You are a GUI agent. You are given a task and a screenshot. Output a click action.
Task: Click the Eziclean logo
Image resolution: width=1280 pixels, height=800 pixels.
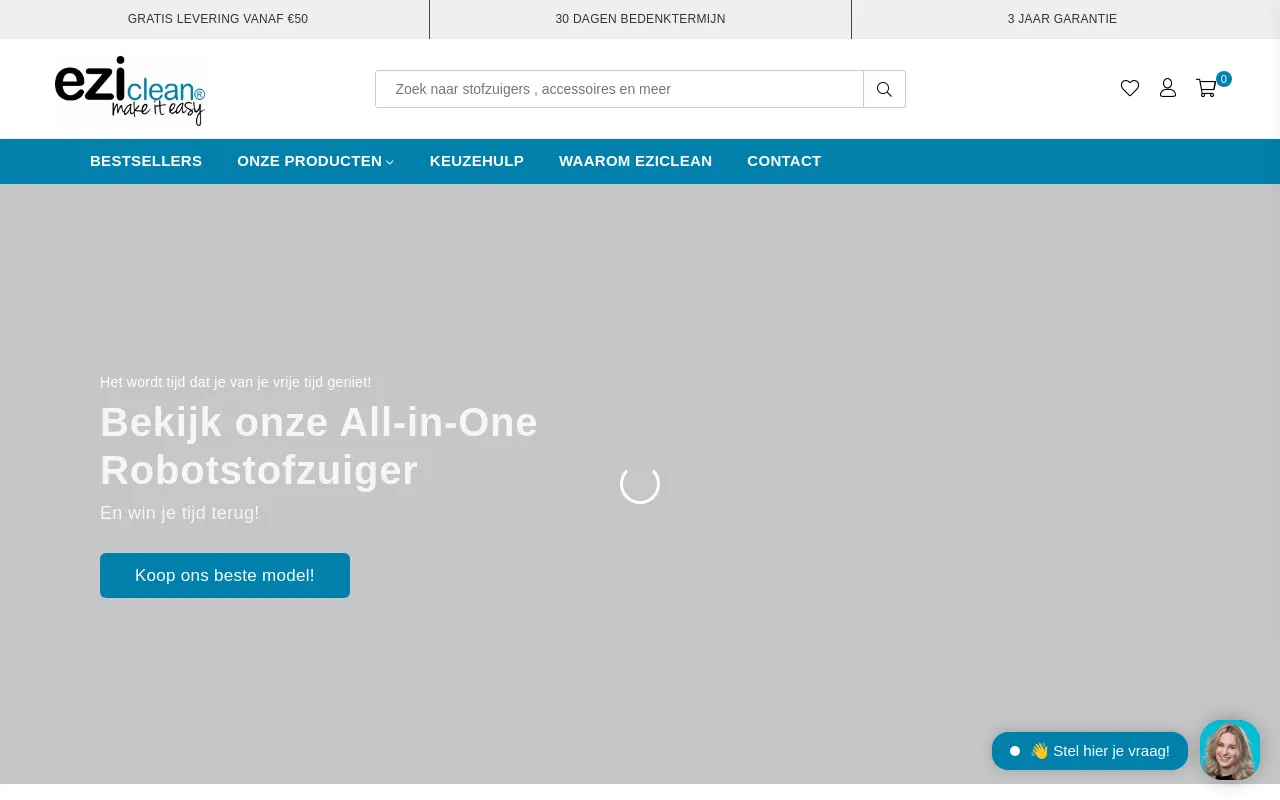tap(130, 90)
